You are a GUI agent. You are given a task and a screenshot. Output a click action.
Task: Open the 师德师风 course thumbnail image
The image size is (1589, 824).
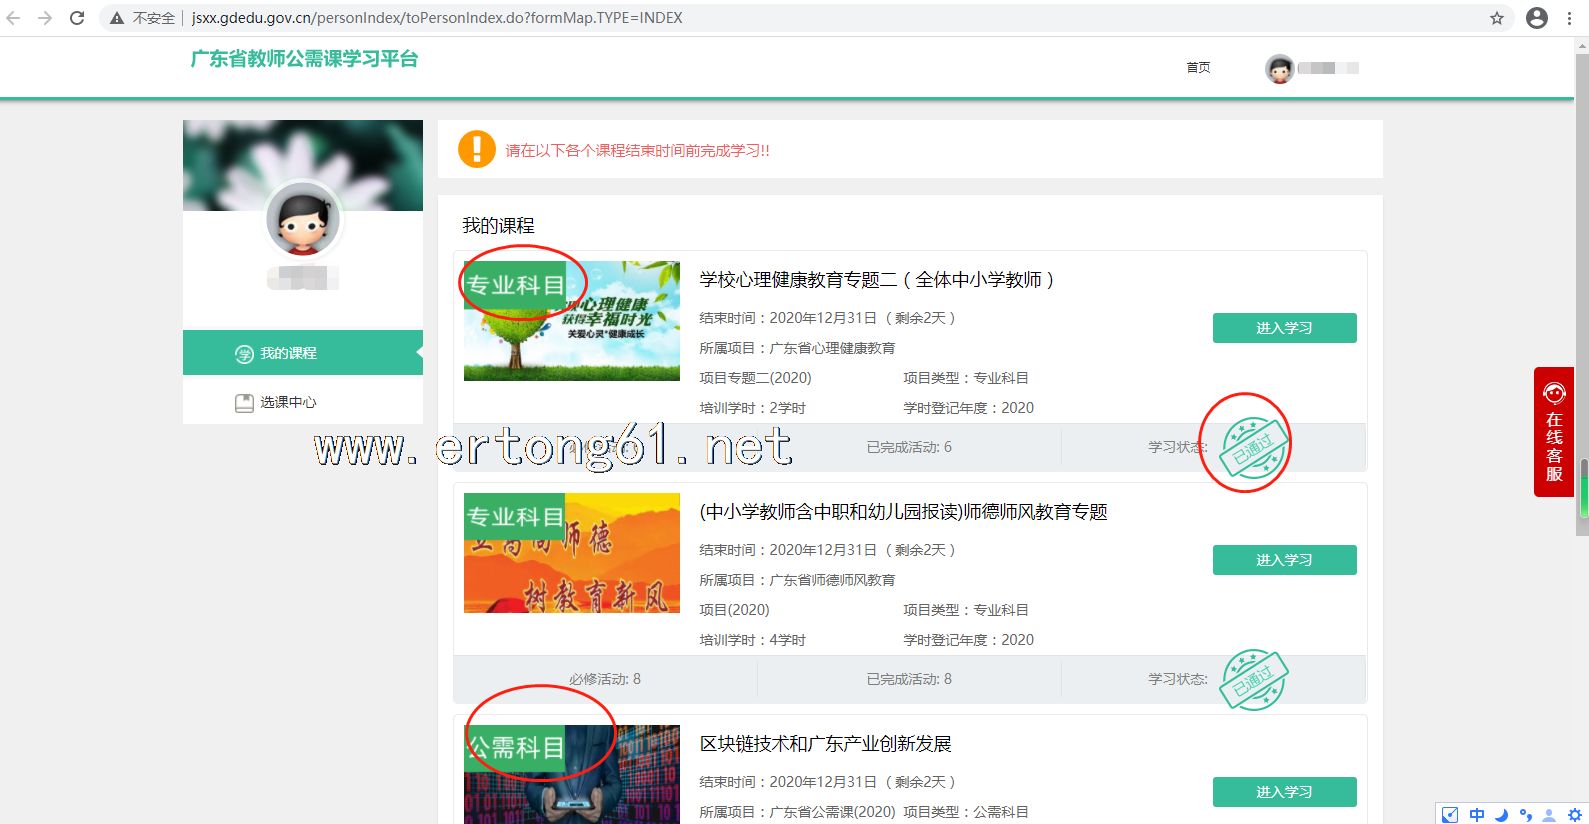(572, 553)
